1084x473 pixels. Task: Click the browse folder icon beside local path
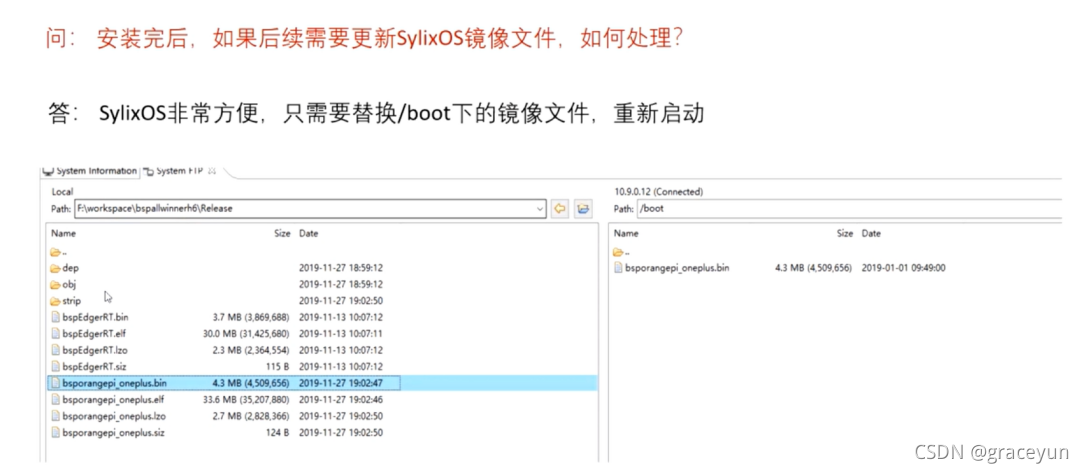(x=583, y=208)
